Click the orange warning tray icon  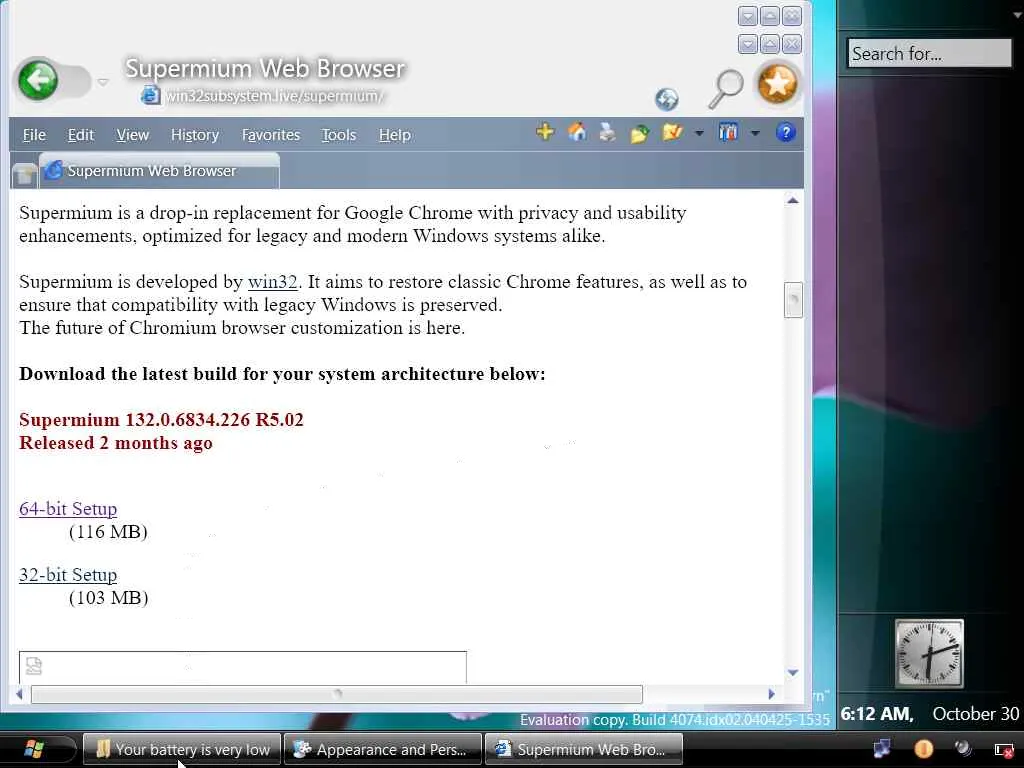pyautogui.click(x=923, y=748)
